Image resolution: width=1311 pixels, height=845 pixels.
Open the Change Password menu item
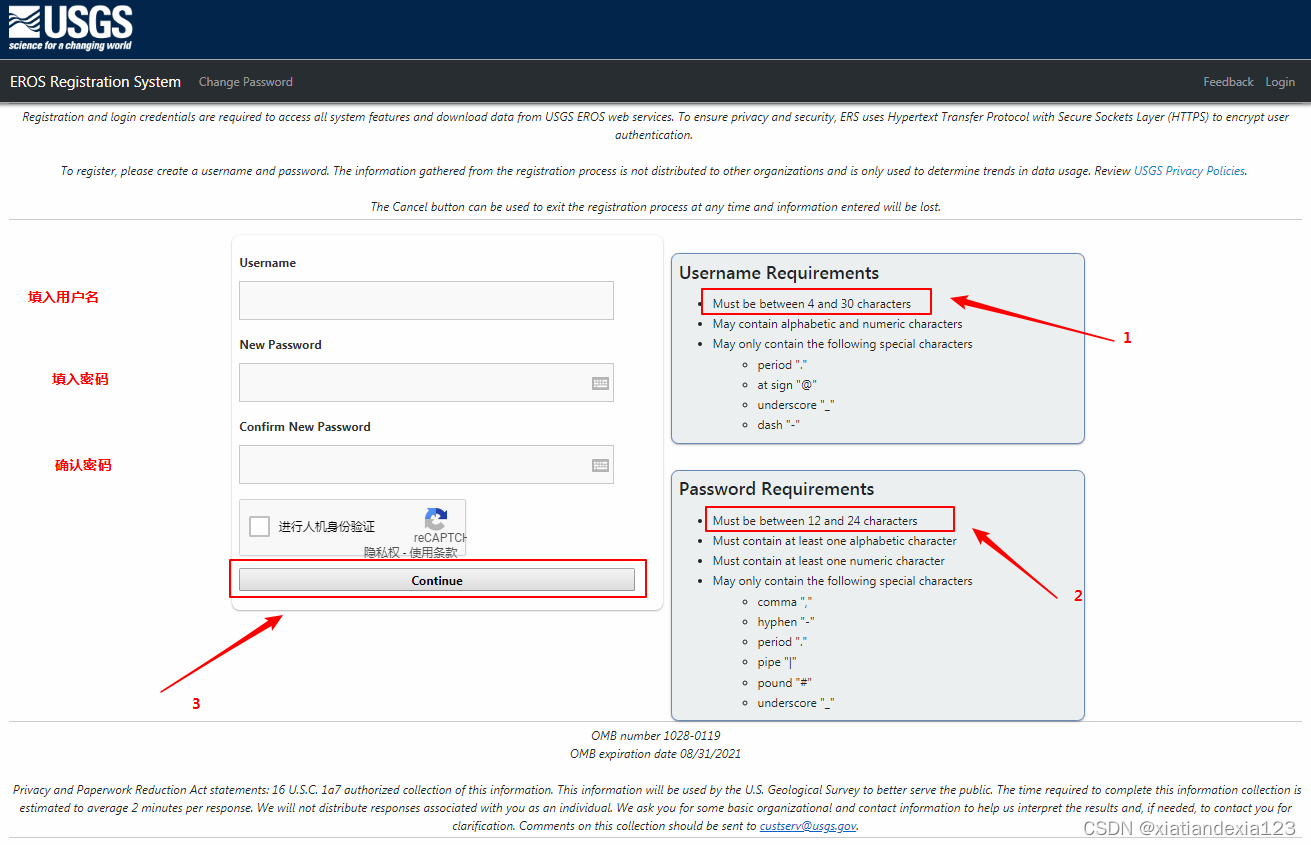click(x=246, y=82)
